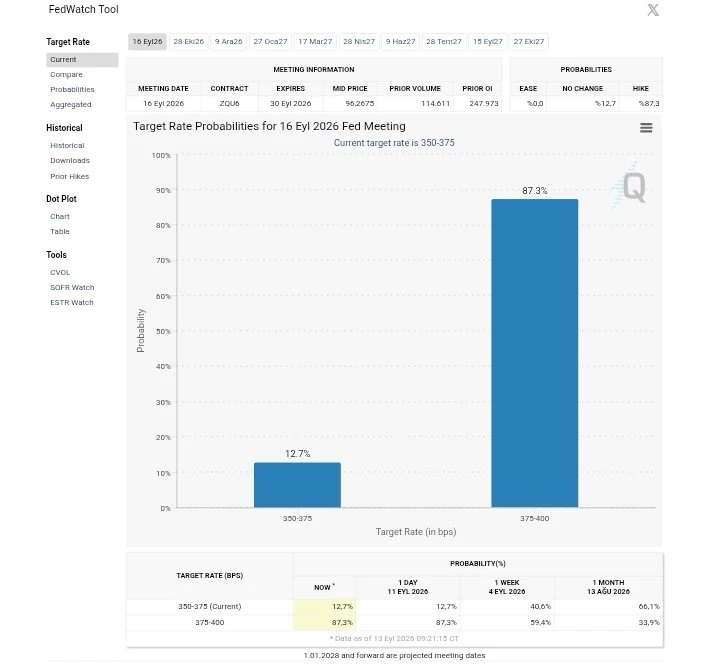Click 'Current target rate is 350-375' text
This screenshot has height=664, width=719.
tap(394, 143)
